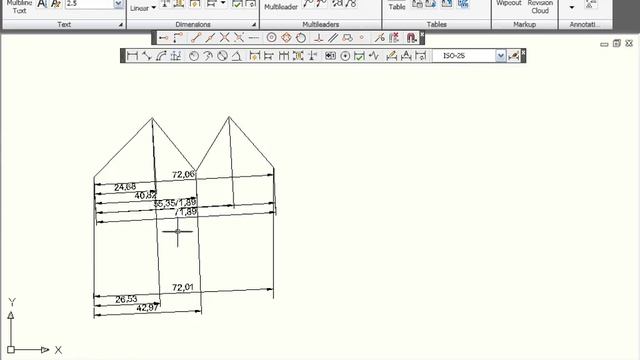
Task: Open Dimension Space tool
Action: tap(298, 56)
